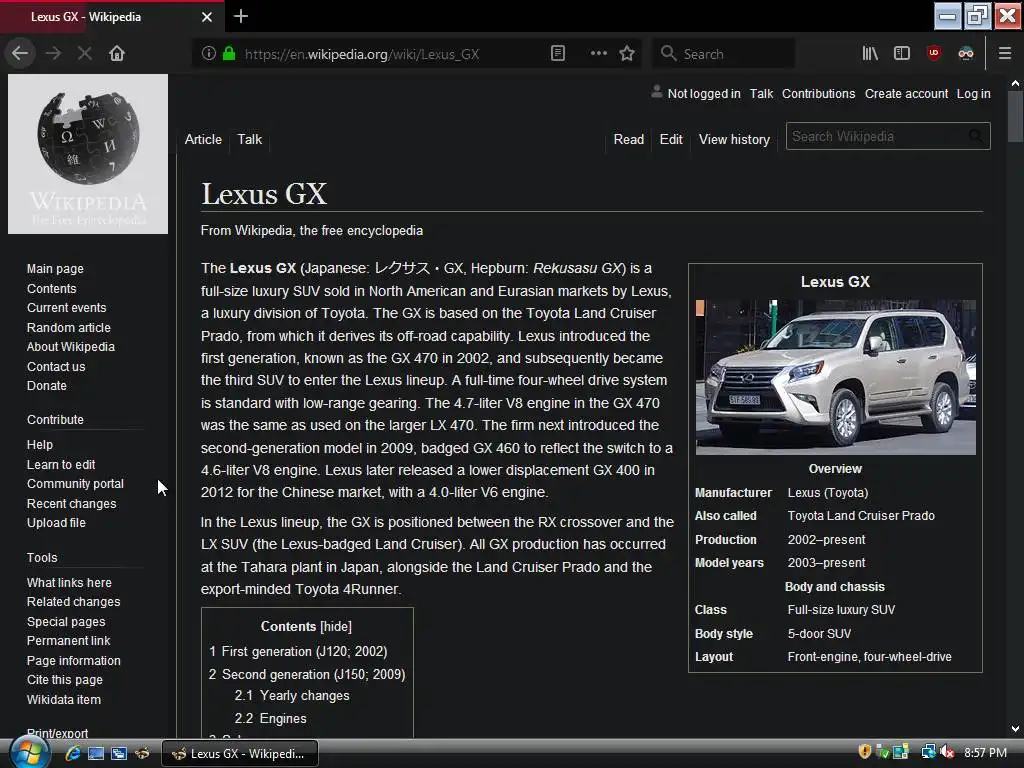The image size is (1024, 768).
Task: Click the forward navigation arrow
Action: pos(54,54)
